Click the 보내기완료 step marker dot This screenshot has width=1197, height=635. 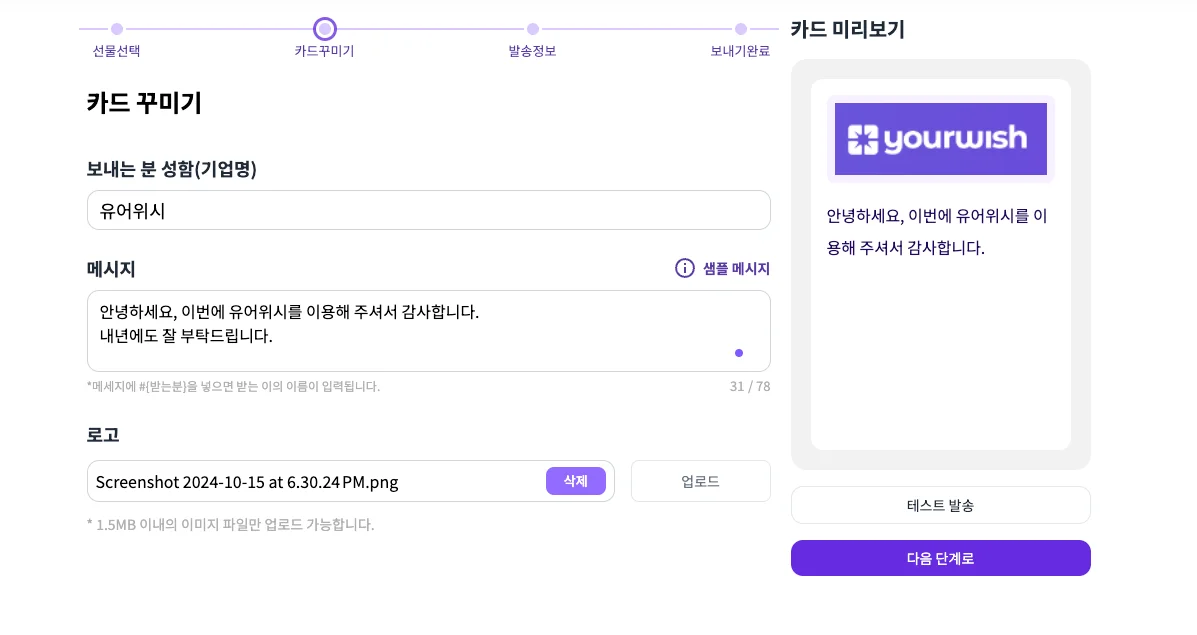(x=740, y=29)
